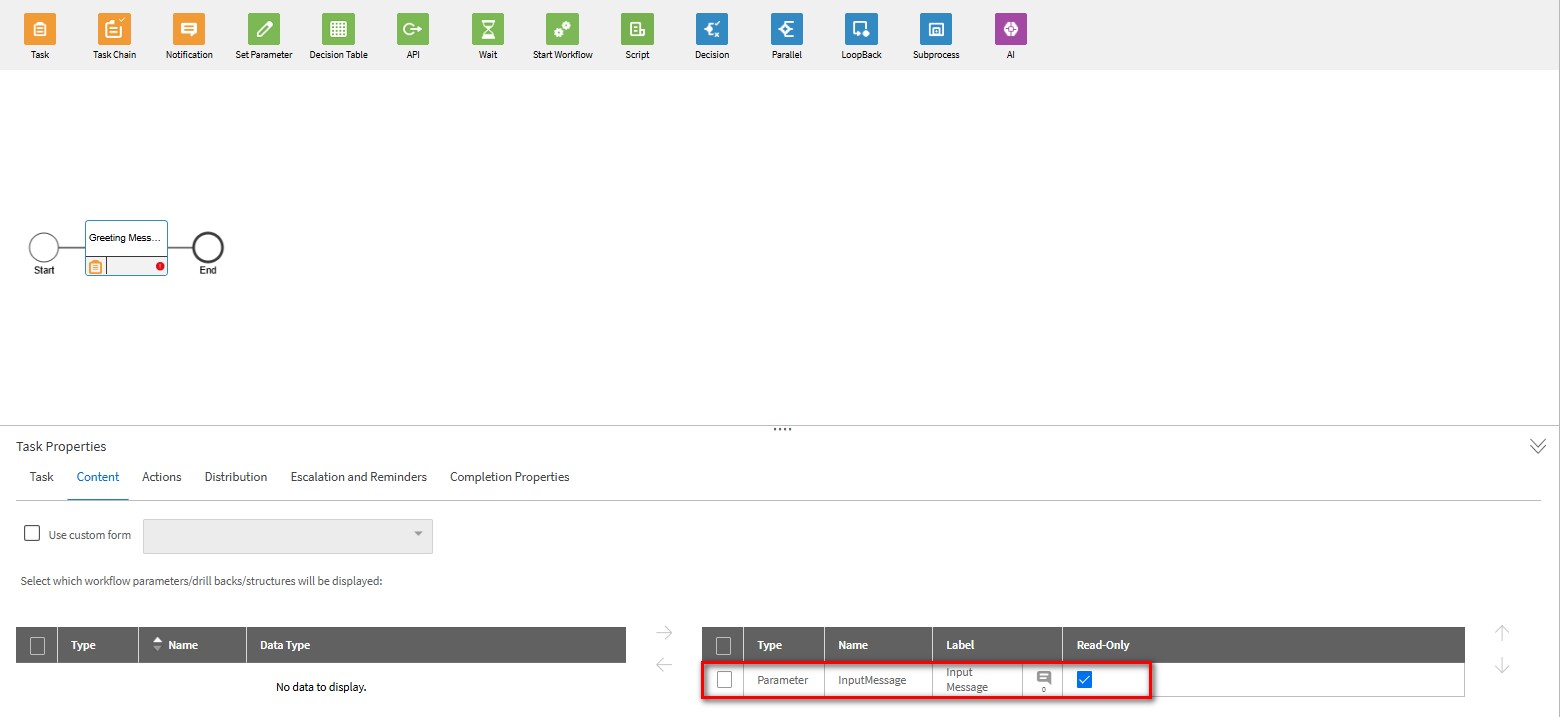Click the Set Parameter pencil icon
This screenshot has height=717, width=1560.
[264, 29]
